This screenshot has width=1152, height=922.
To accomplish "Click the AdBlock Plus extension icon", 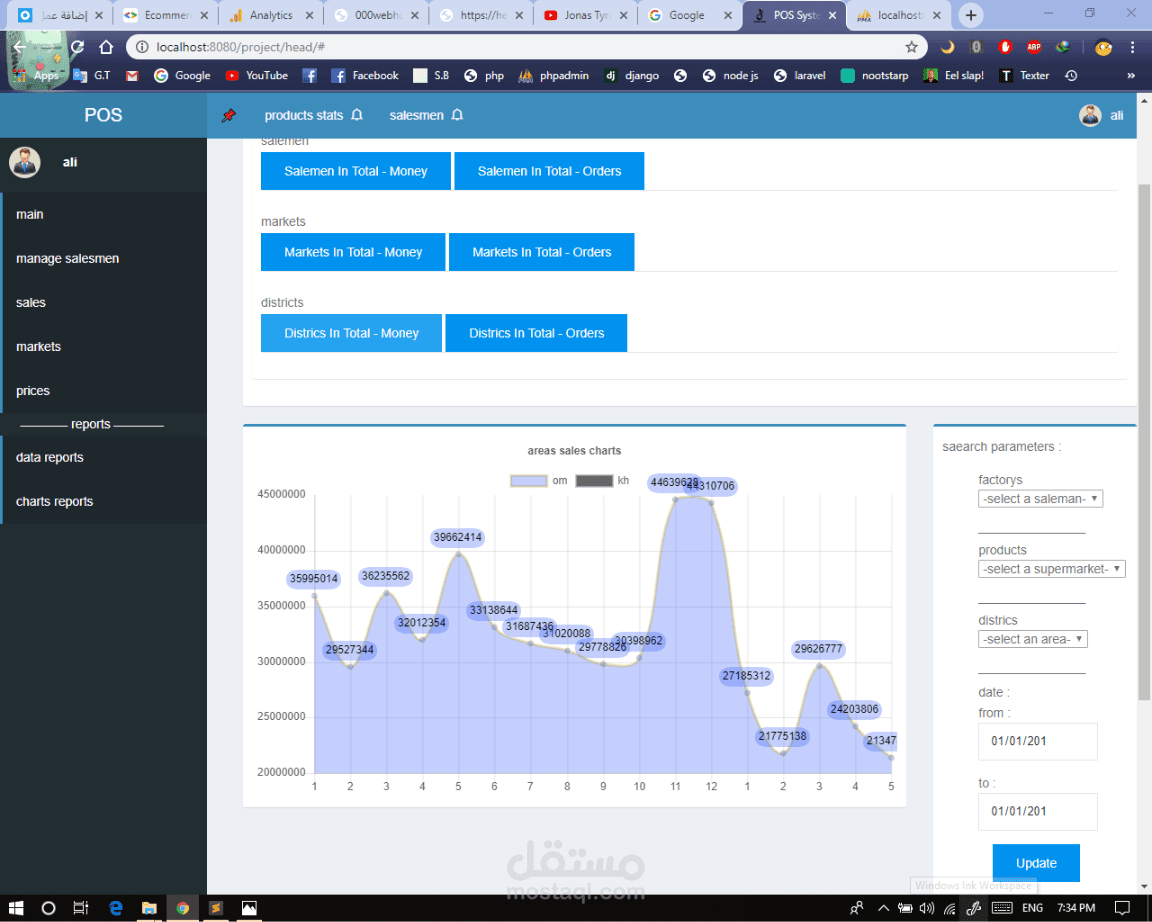I will (x=1034, y=47).
